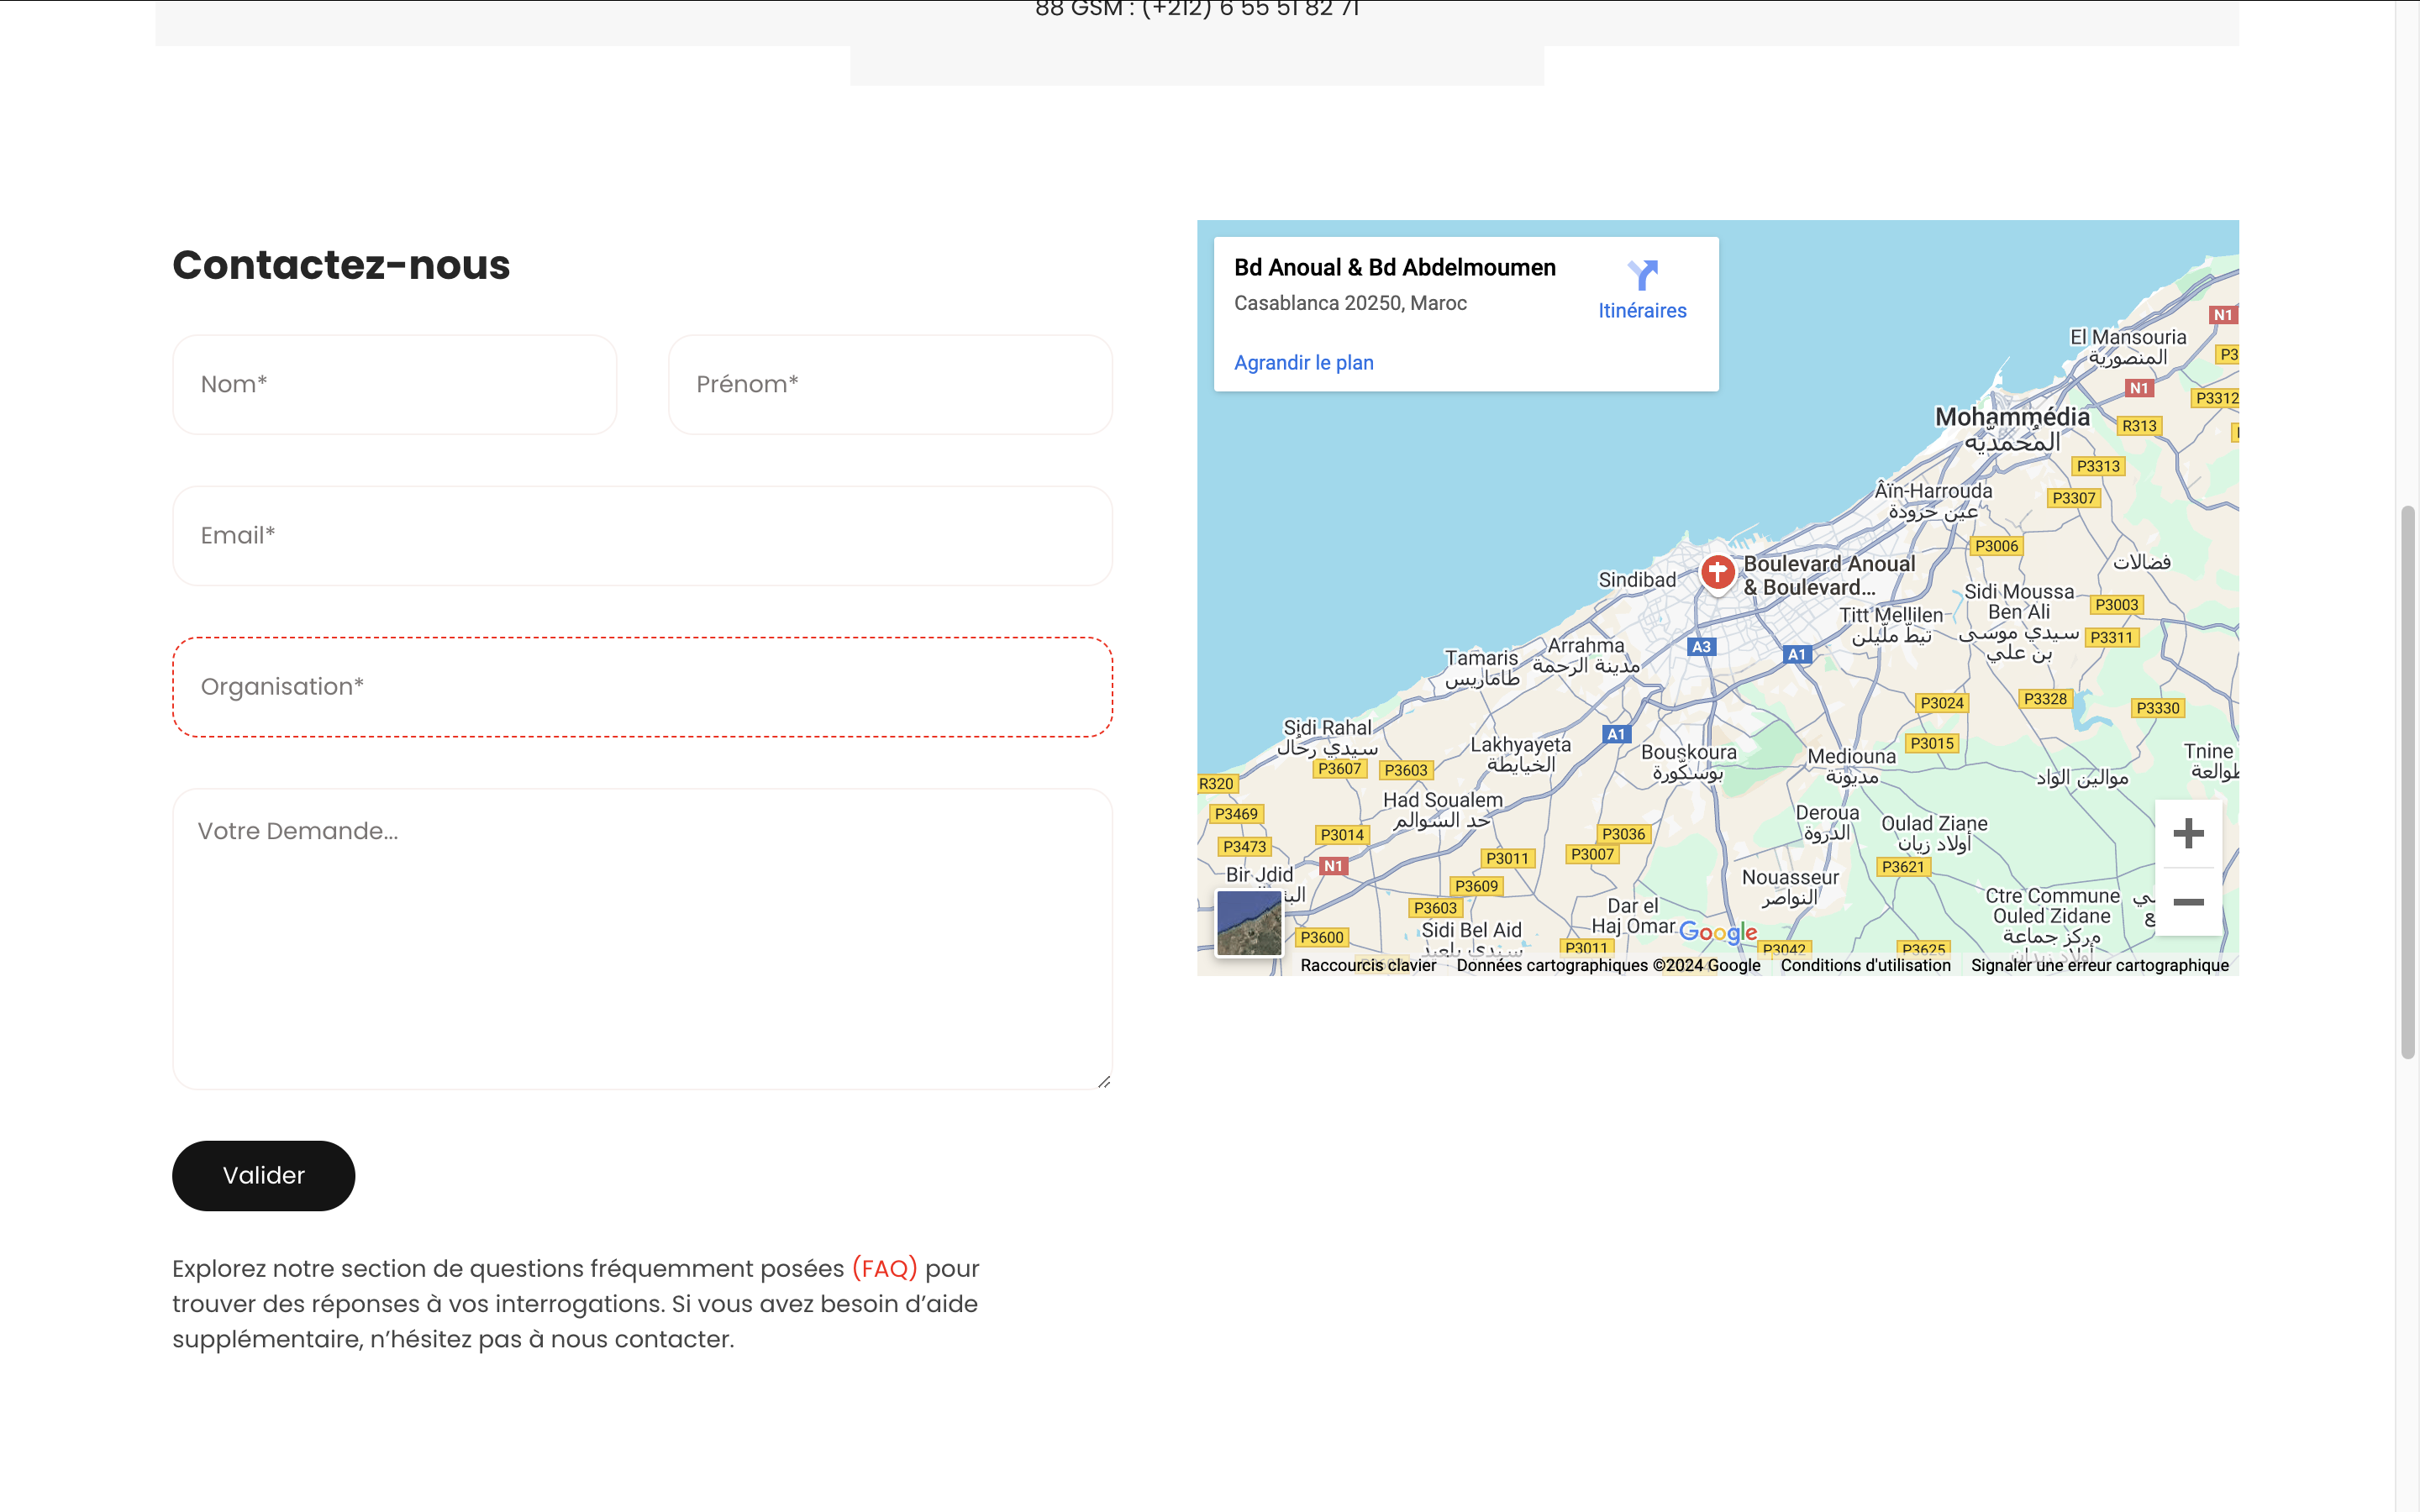Open Agrandir le plan link
The width and height of the screenshot is (2420, 1512).
pyautogui.click(x=1303, y=363)
